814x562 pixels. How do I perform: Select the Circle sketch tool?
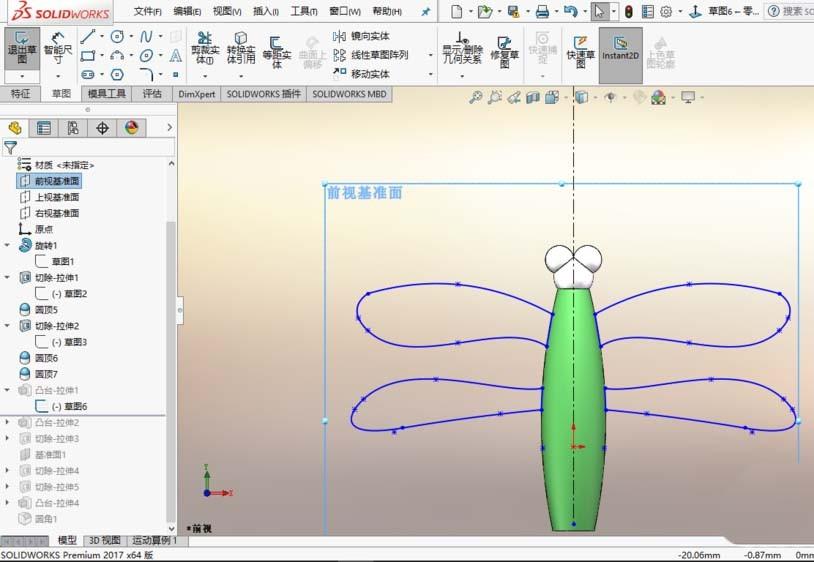117,36
